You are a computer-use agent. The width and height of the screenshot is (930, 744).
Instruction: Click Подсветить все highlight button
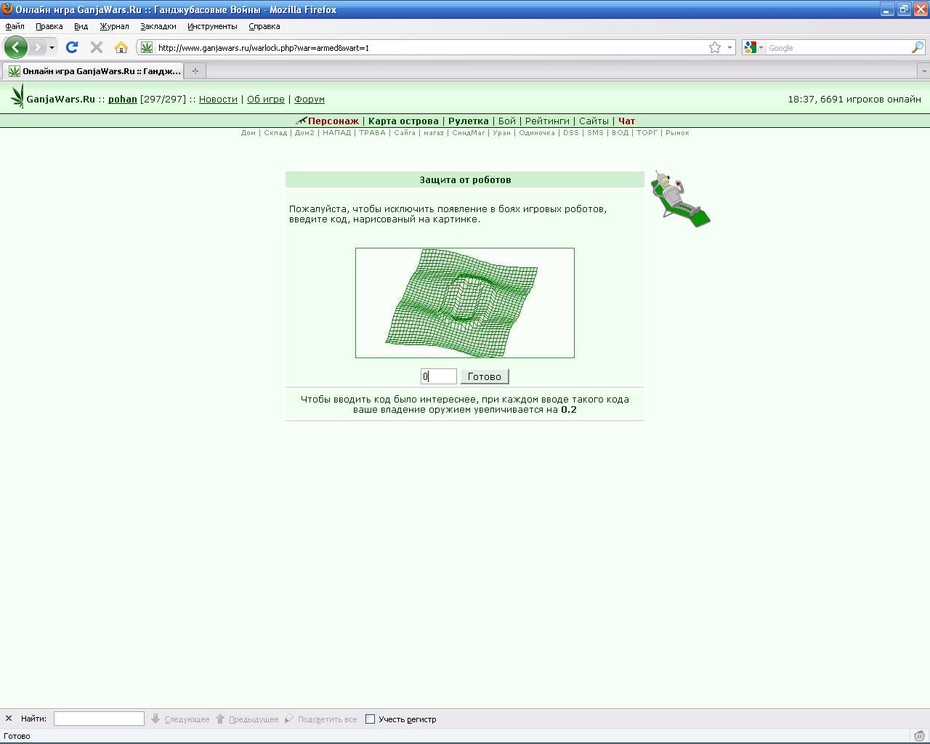pos(321,719)
